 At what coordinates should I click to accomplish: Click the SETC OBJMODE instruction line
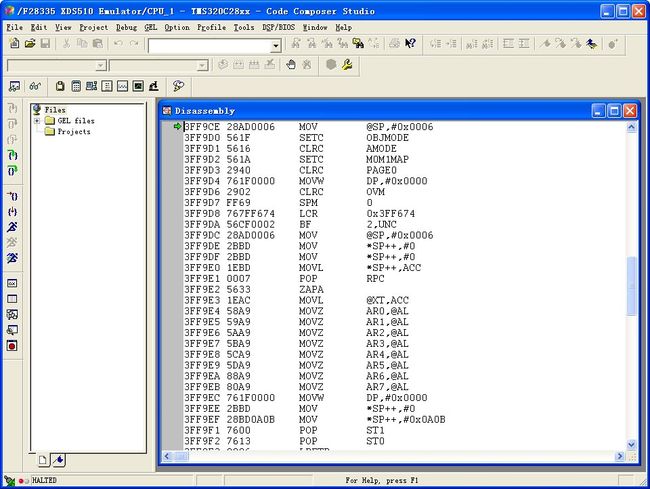pos(296,138)
